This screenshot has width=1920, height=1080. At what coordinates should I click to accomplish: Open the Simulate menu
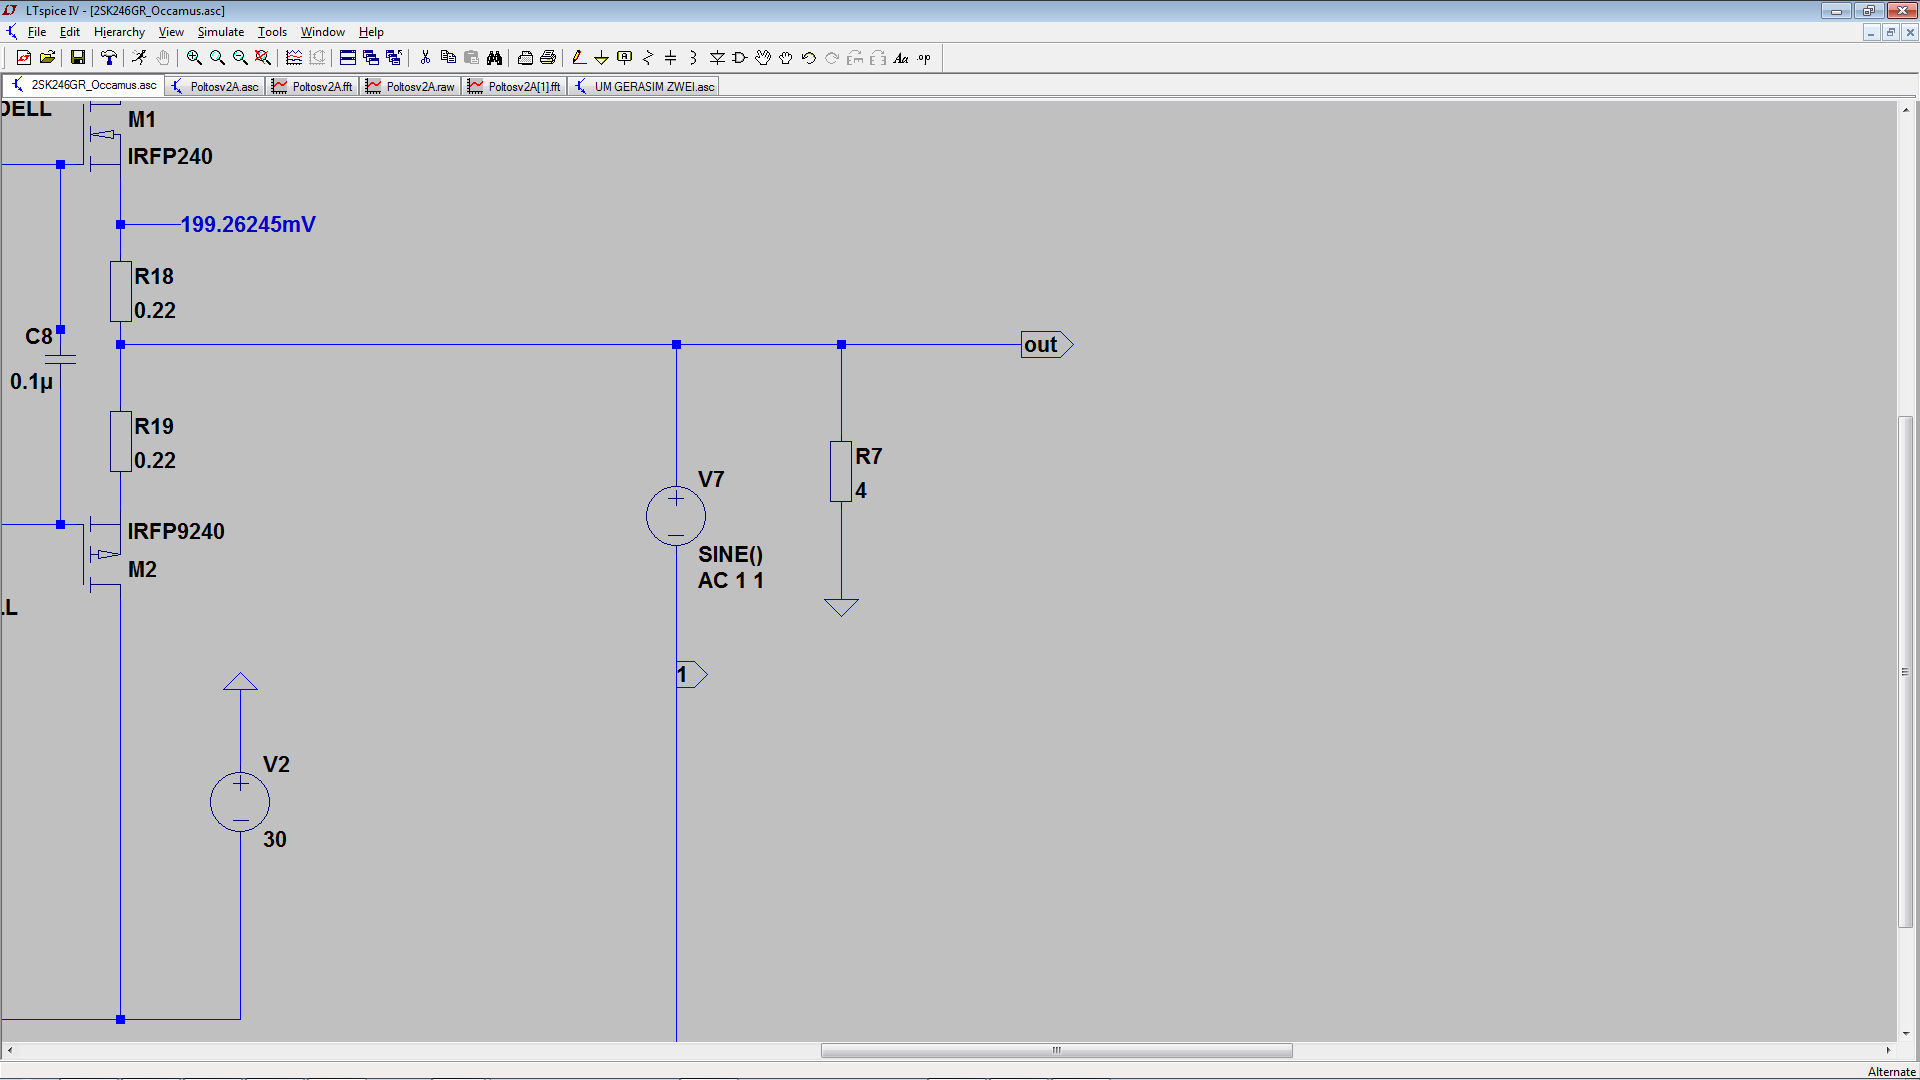pyautogui.click(x=220, y=32)
